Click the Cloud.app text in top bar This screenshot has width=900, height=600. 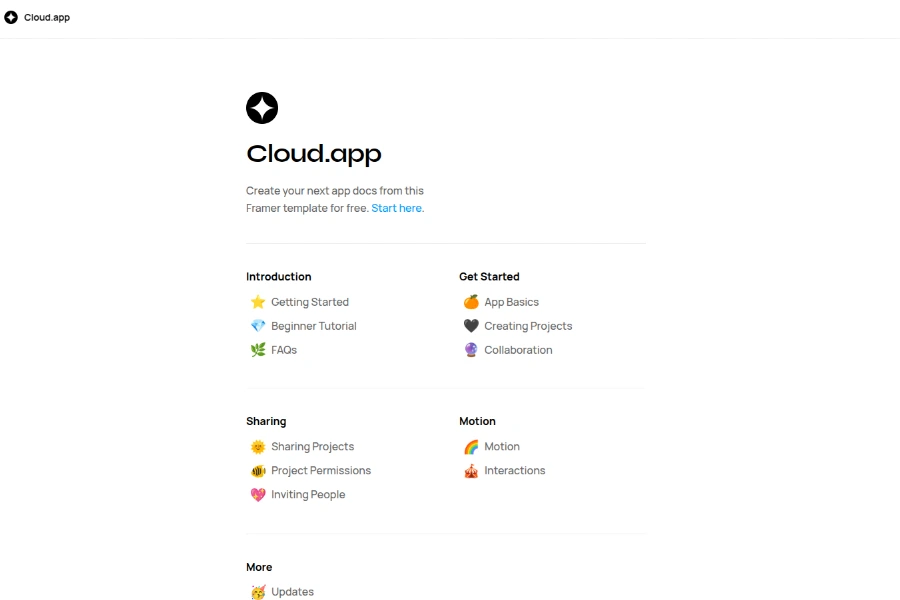(x=47, y=18)
